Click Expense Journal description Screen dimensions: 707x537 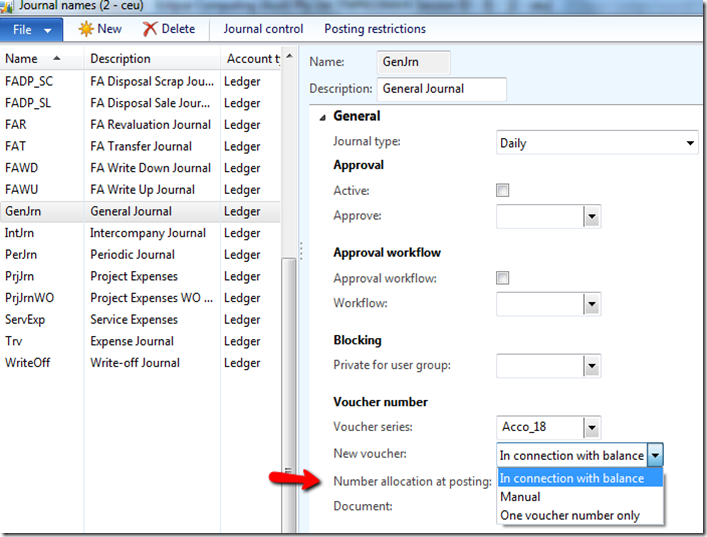(132, 341)
